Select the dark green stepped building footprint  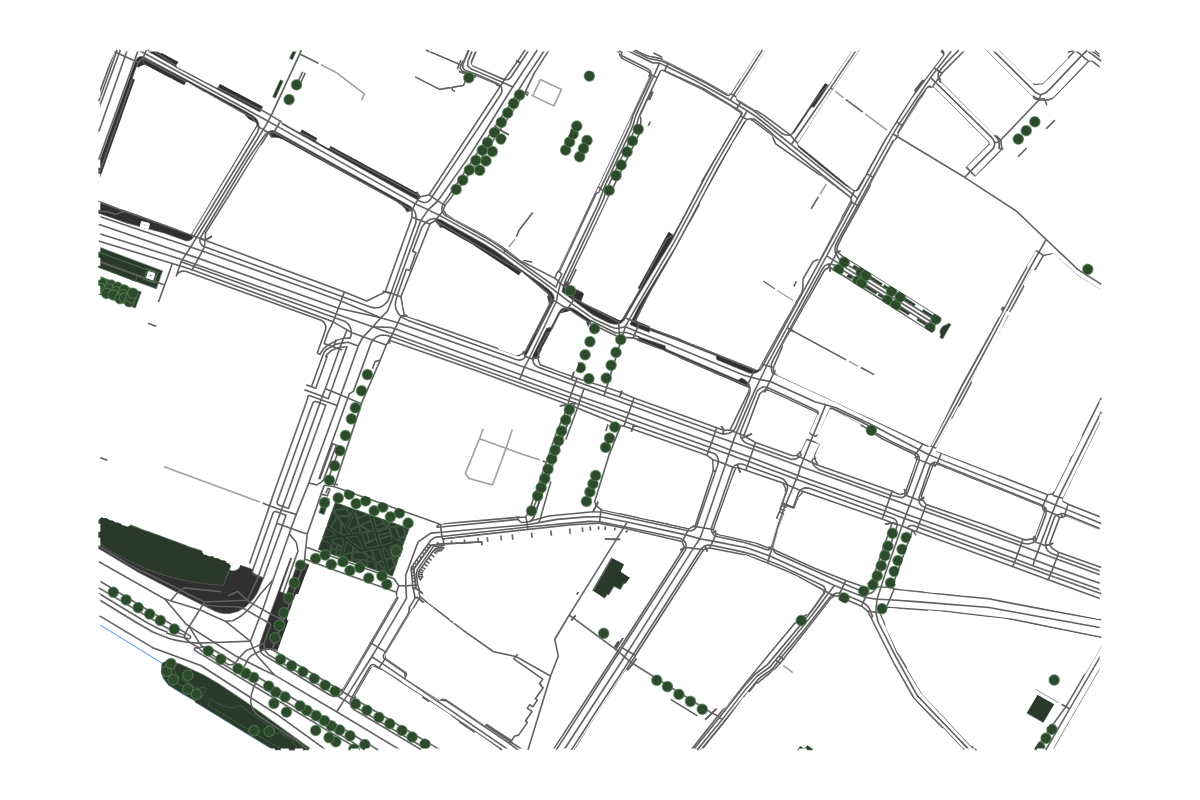[610, 578]
